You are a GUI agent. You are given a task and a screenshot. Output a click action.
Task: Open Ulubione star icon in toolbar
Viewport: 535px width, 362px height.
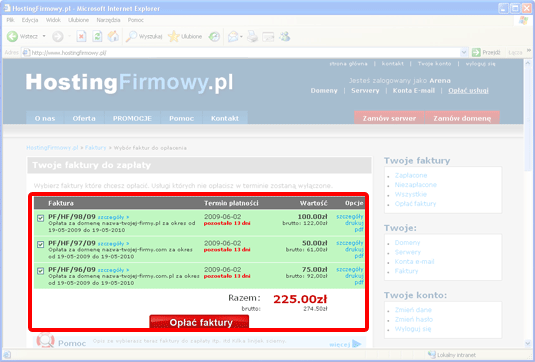coord(174,36)
